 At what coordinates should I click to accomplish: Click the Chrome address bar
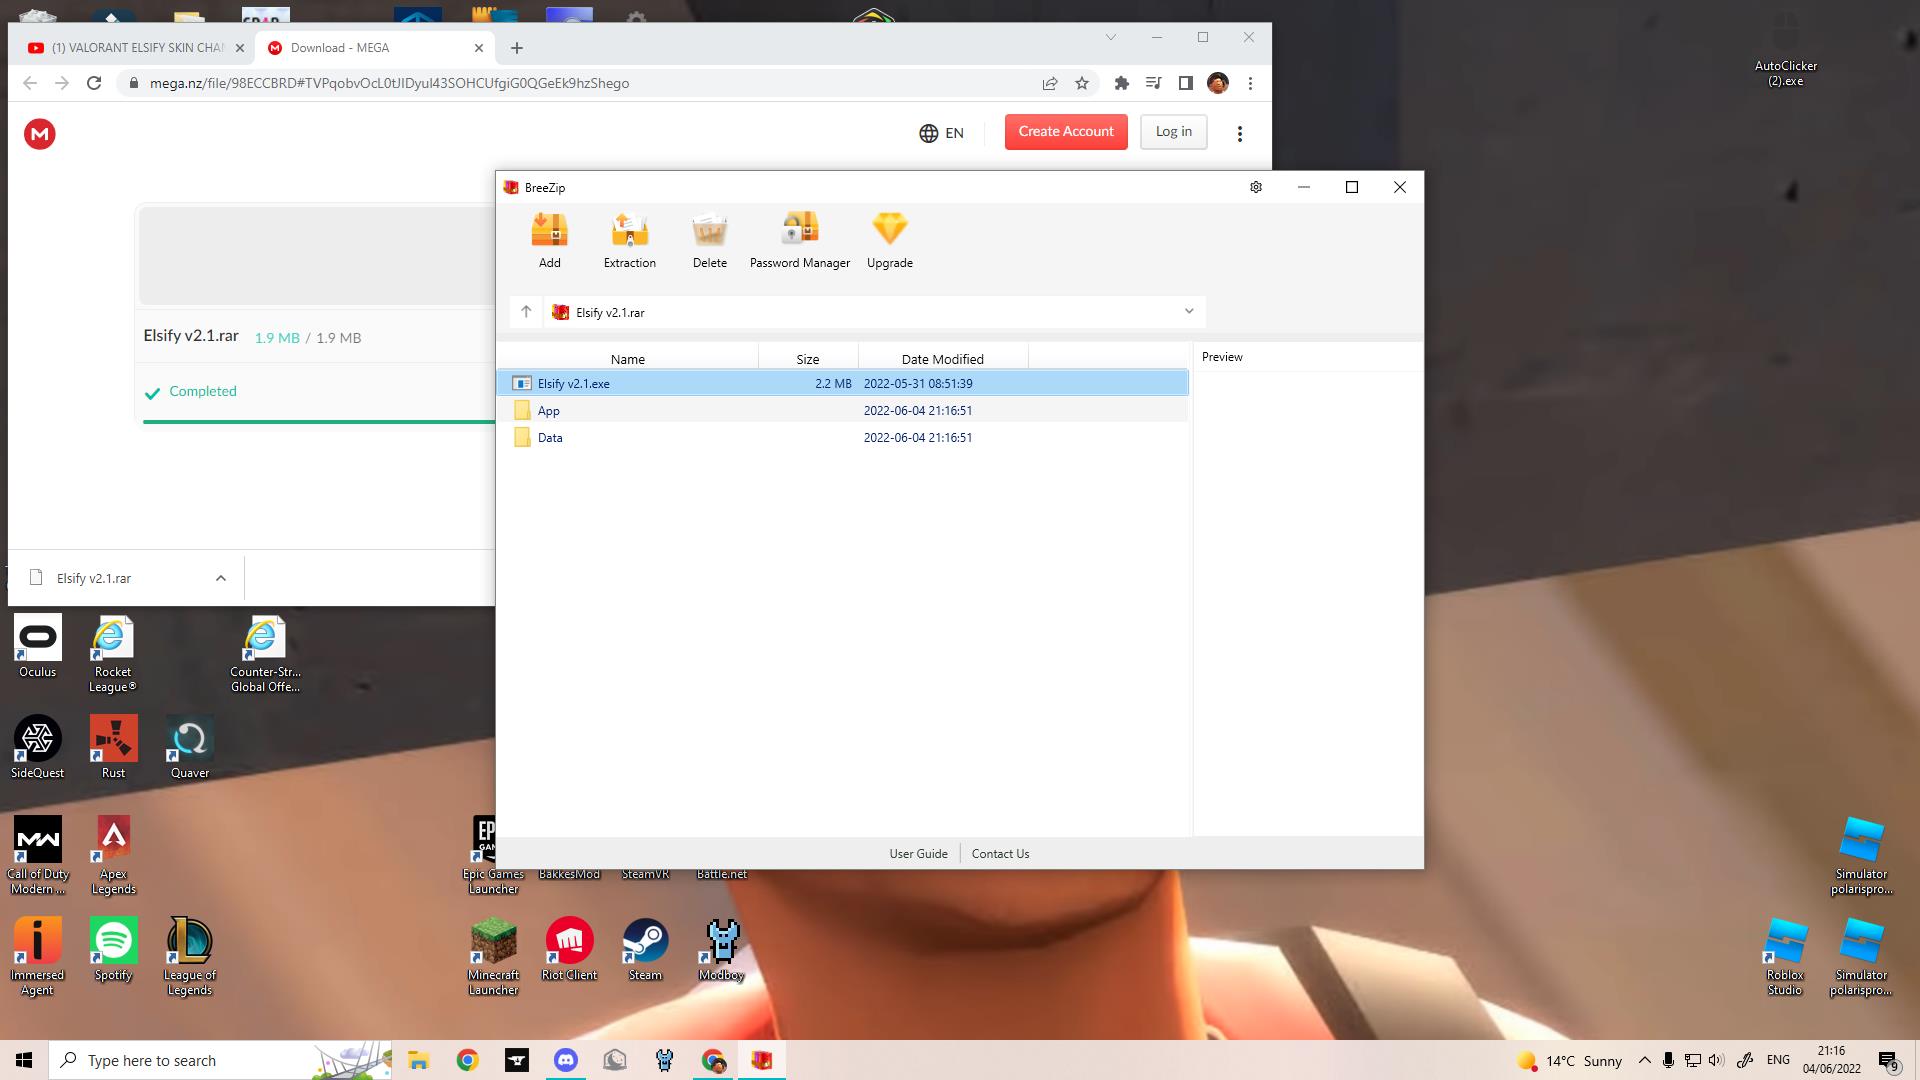coord(580,83)
